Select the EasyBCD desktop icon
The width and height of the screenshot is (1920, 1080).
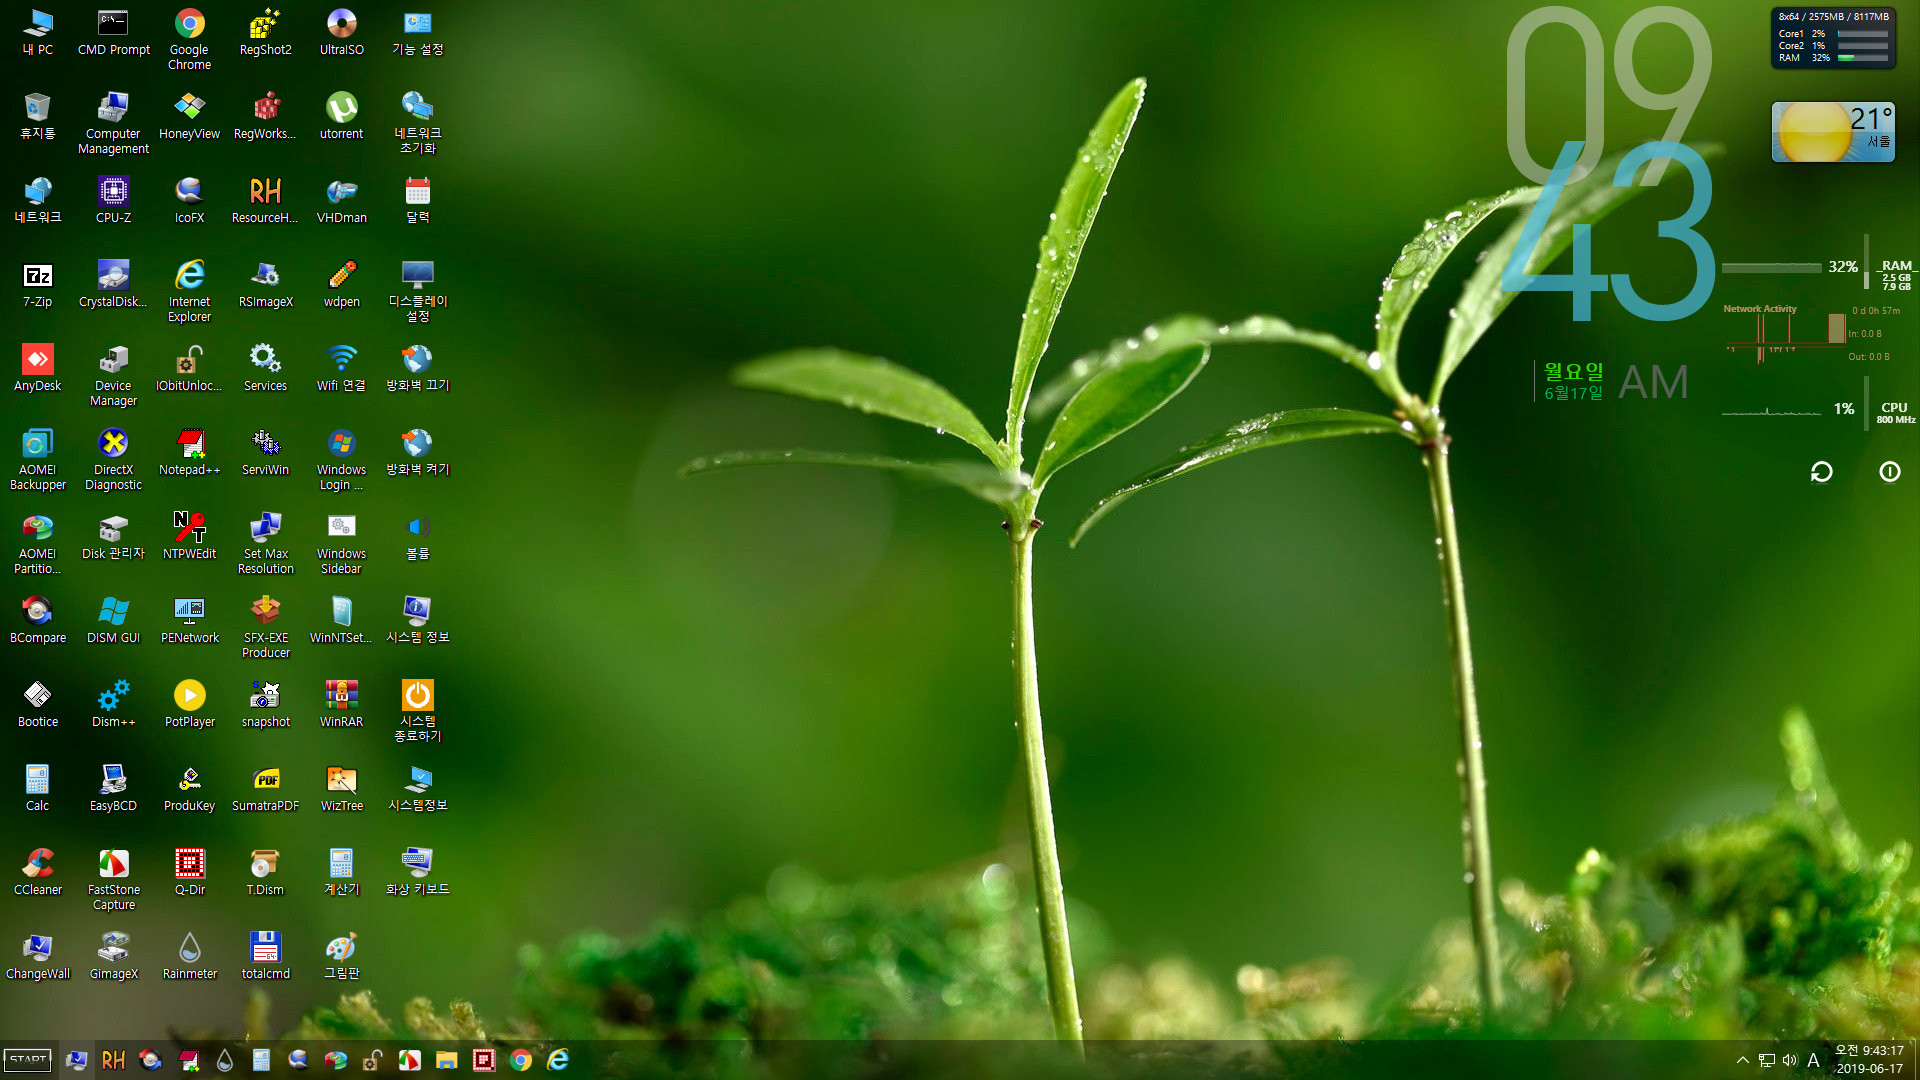click(x=113, y=788)
